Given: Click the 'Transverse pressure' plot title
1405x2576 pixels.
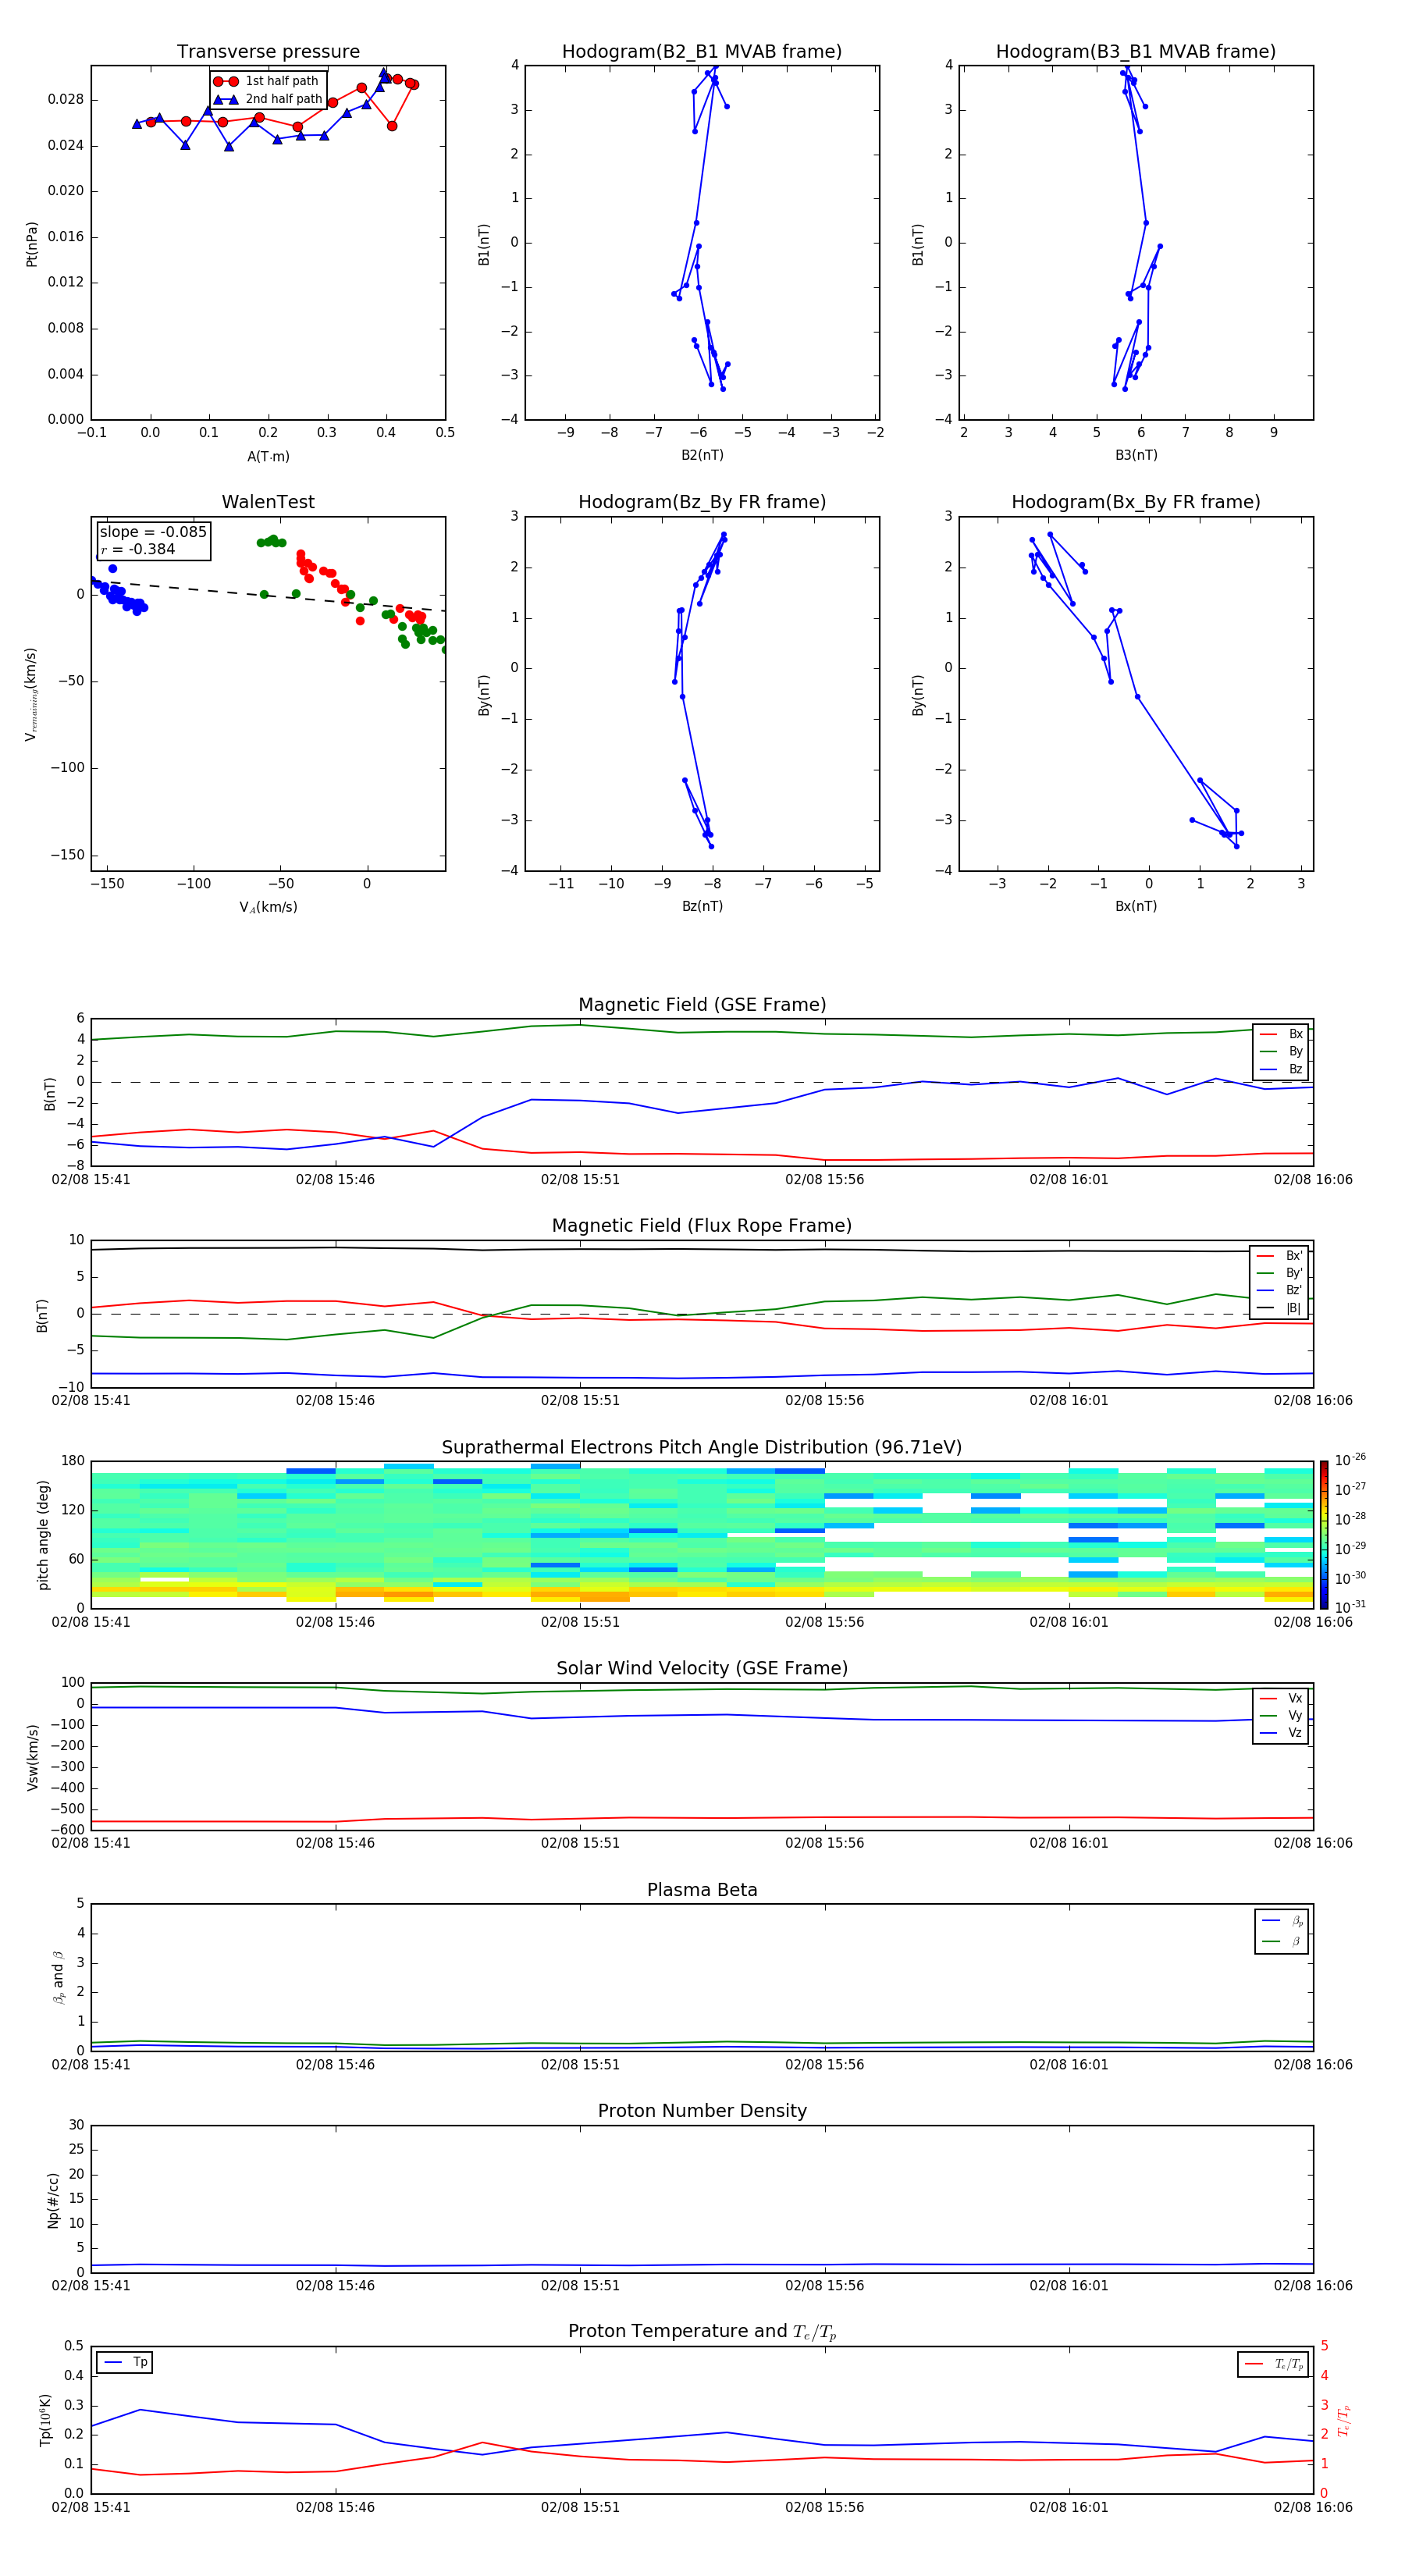Looking at the screenshot, I should pos(268,52).
